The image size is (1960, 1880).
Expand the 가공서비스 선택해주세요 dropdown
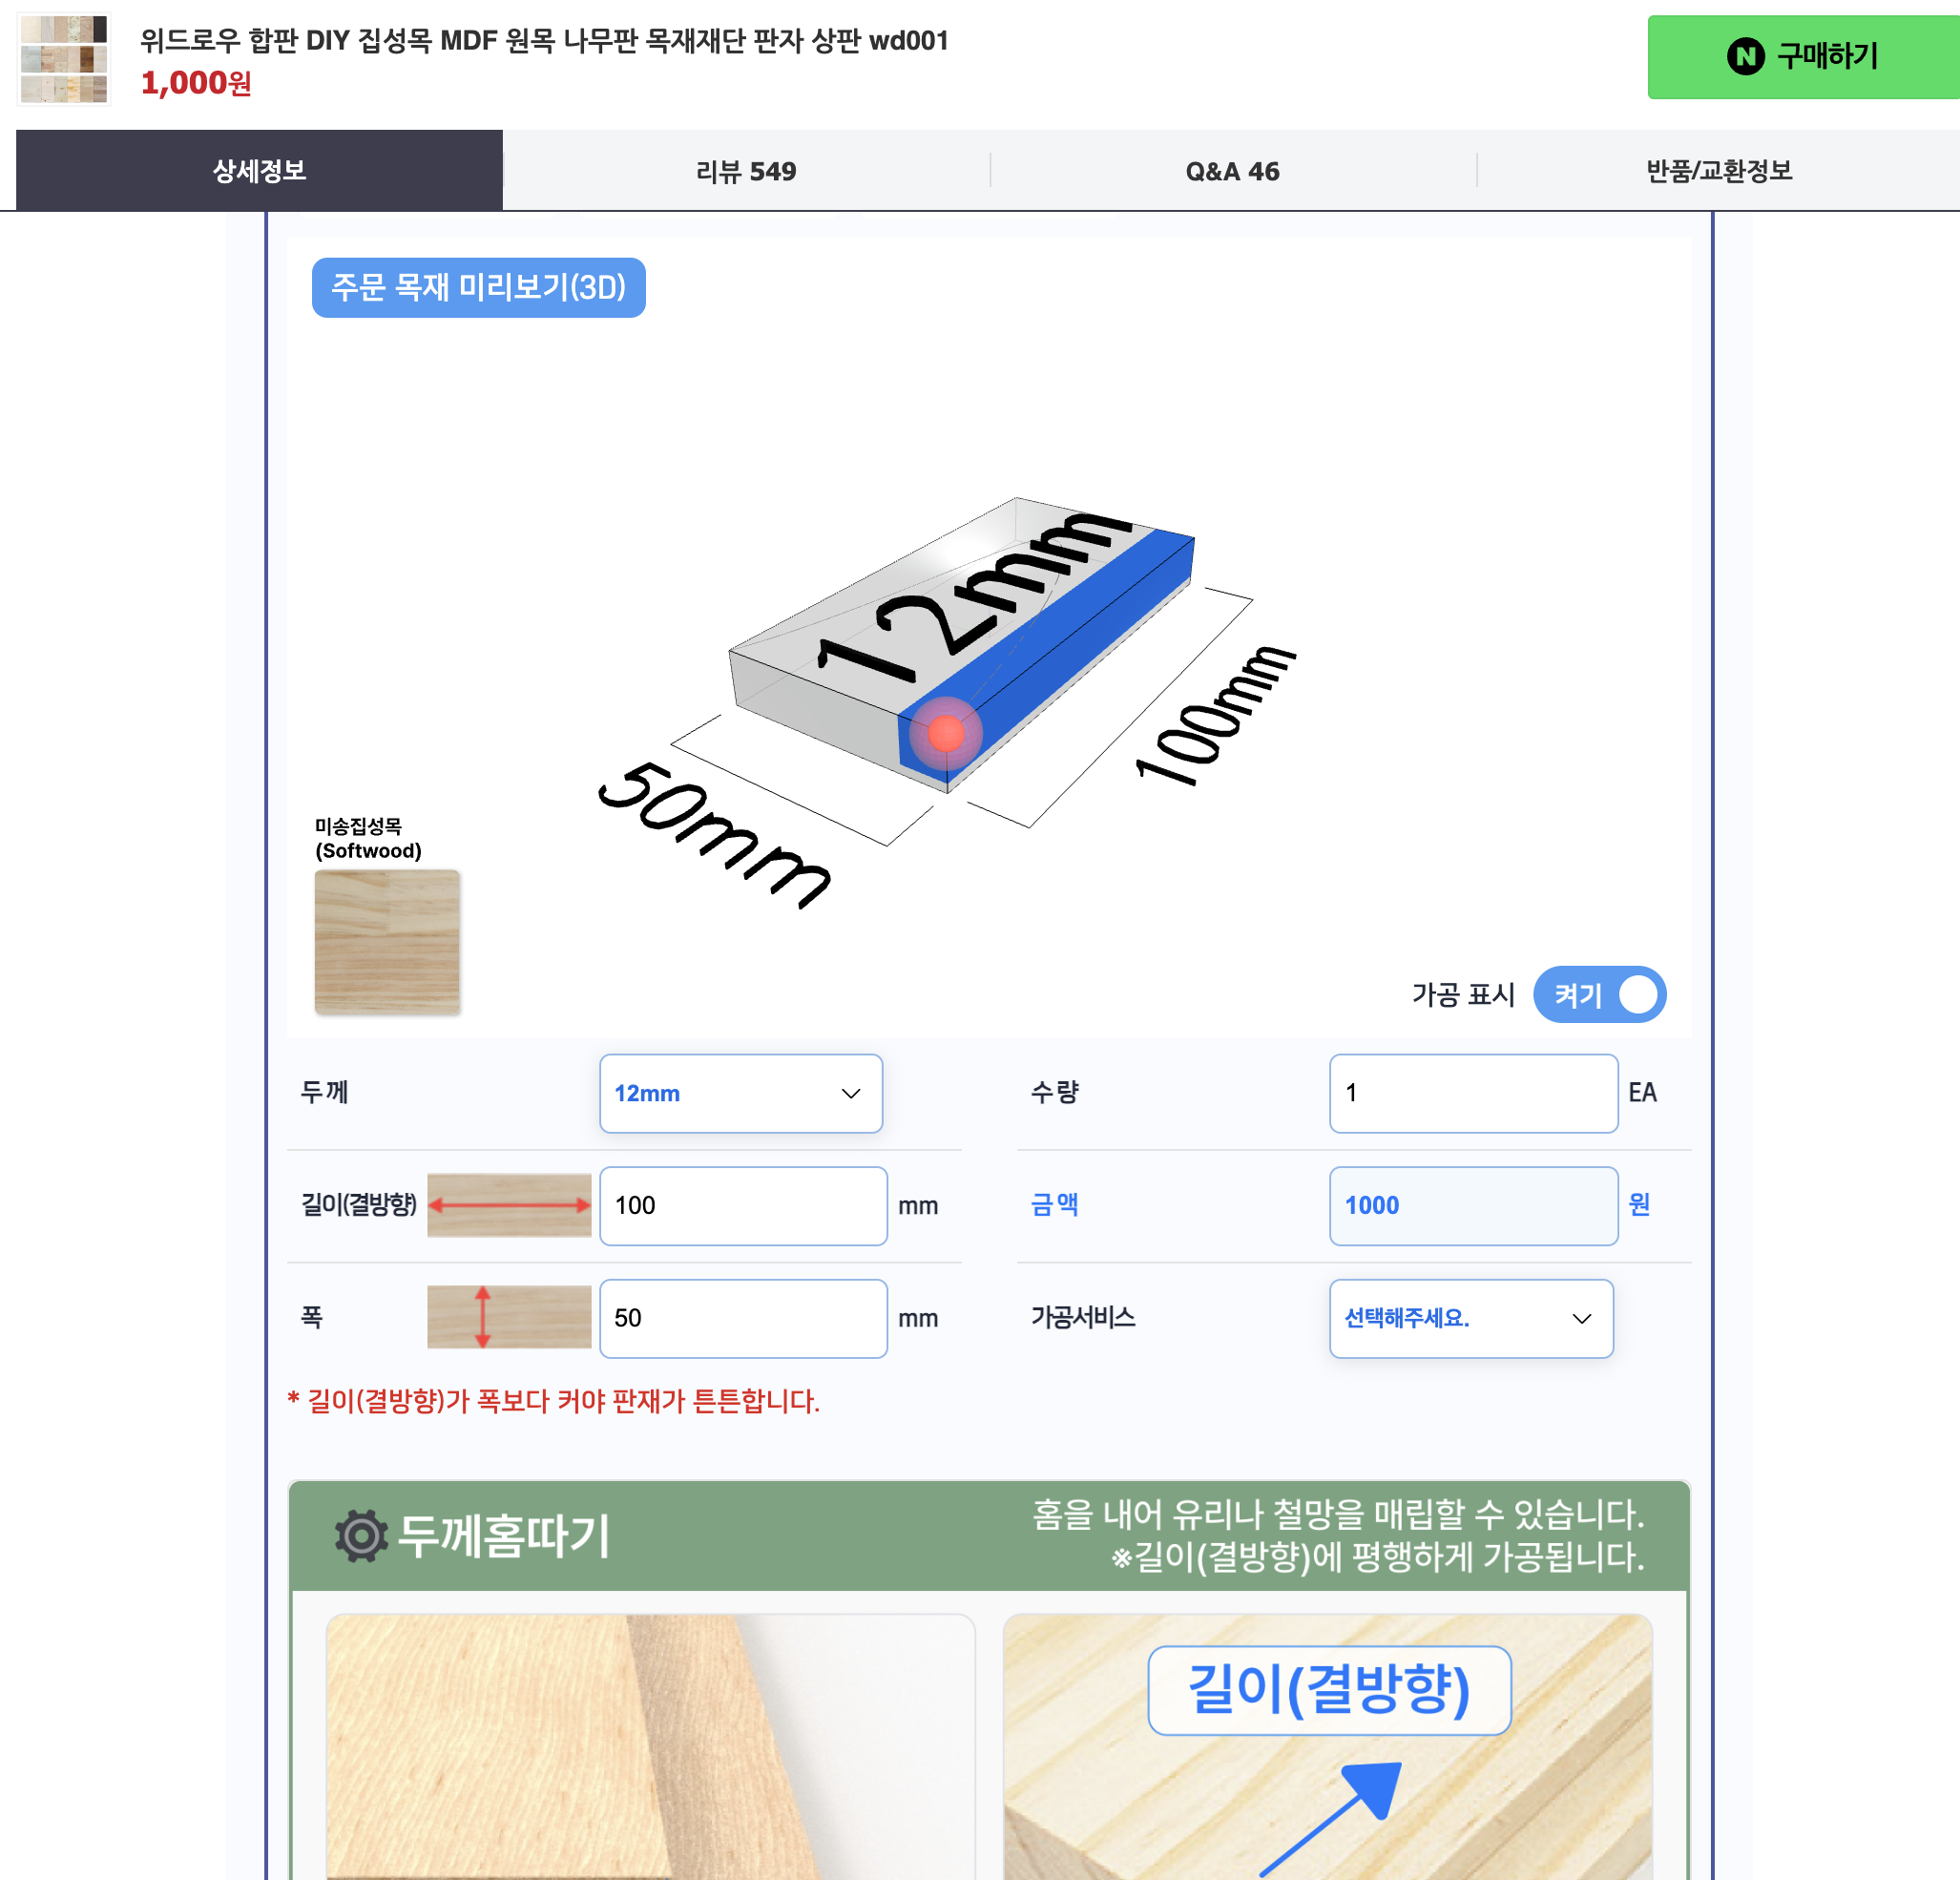(1470, 1318)
